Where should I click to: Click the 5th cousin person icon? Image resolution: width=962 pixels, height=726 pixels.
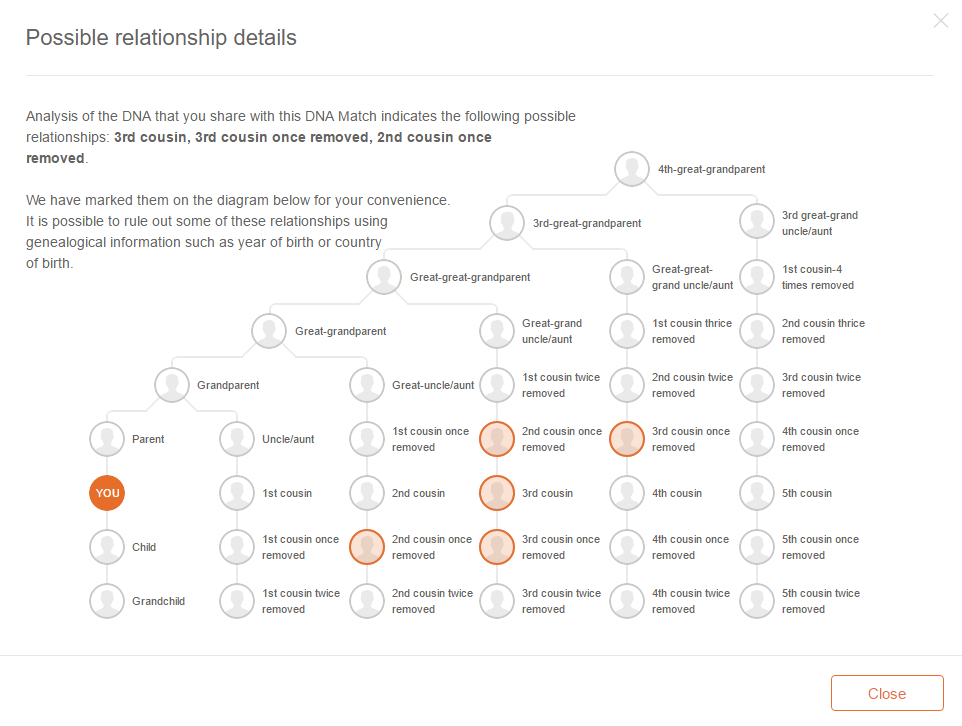pos(757,493)
